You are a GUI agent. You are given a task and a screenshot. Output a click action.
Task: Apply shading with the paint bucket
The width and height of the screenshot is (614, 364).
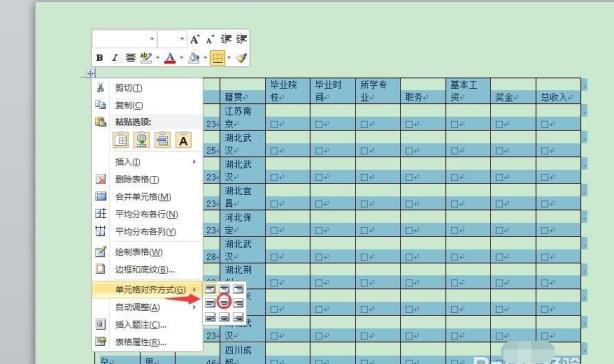click(x=194, y=58)
